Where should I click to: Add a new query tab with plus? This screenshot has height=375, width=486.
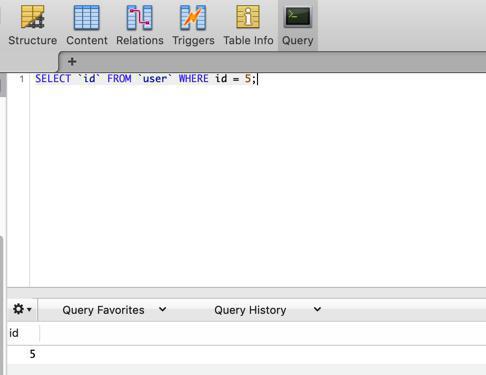click(x=72, y=62)
